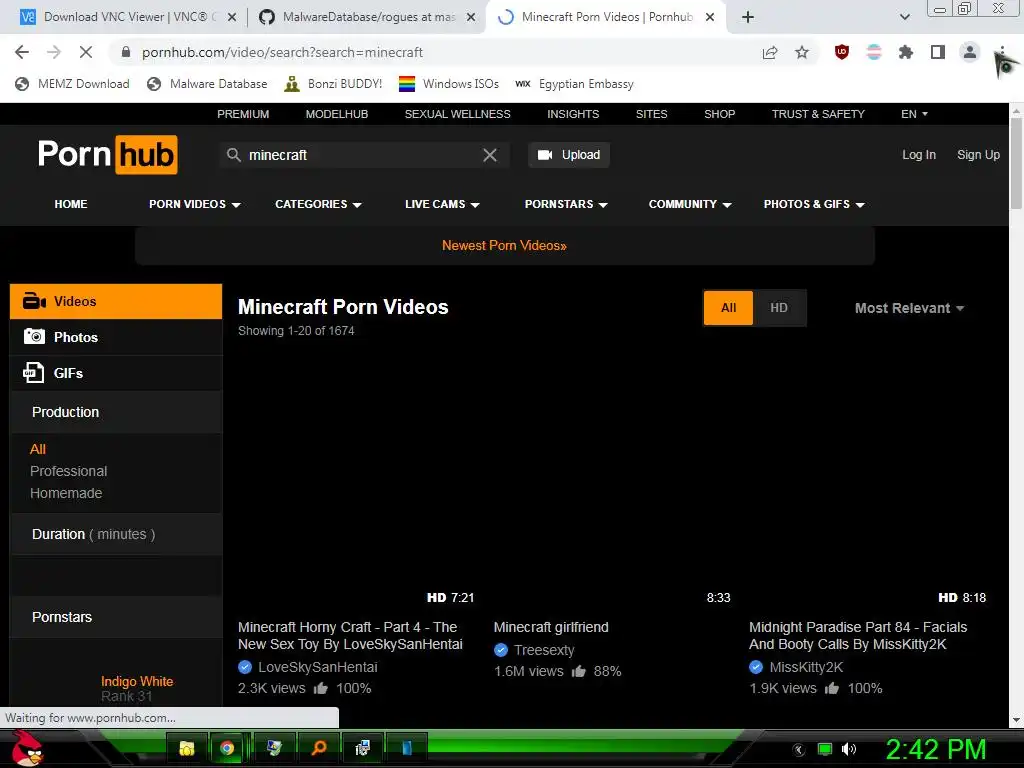The height and width of the screenshot is (768, 1024).
Task: Go back using the browser back arrow
Action: [x=22, y=52]
